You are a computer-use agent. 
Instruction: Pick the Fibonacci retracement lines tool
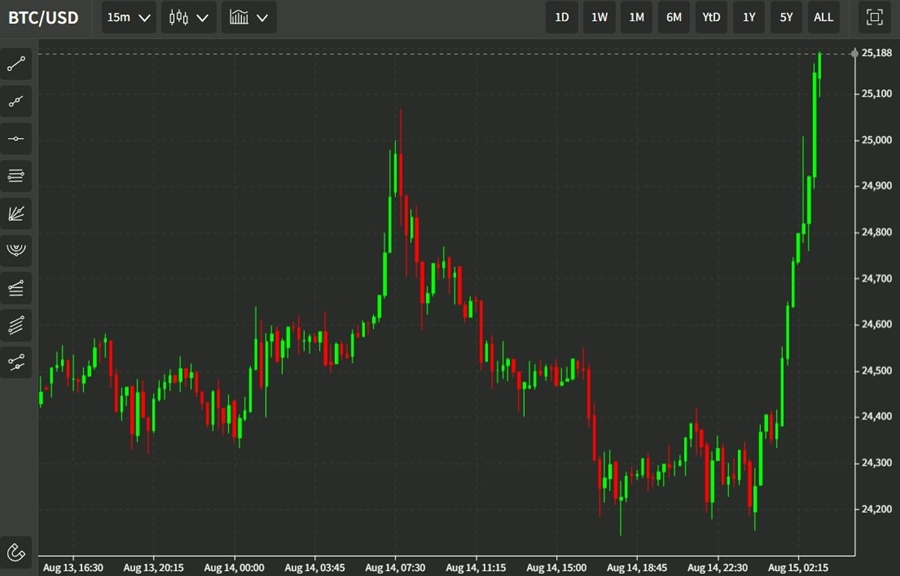(x=16, y=176)
